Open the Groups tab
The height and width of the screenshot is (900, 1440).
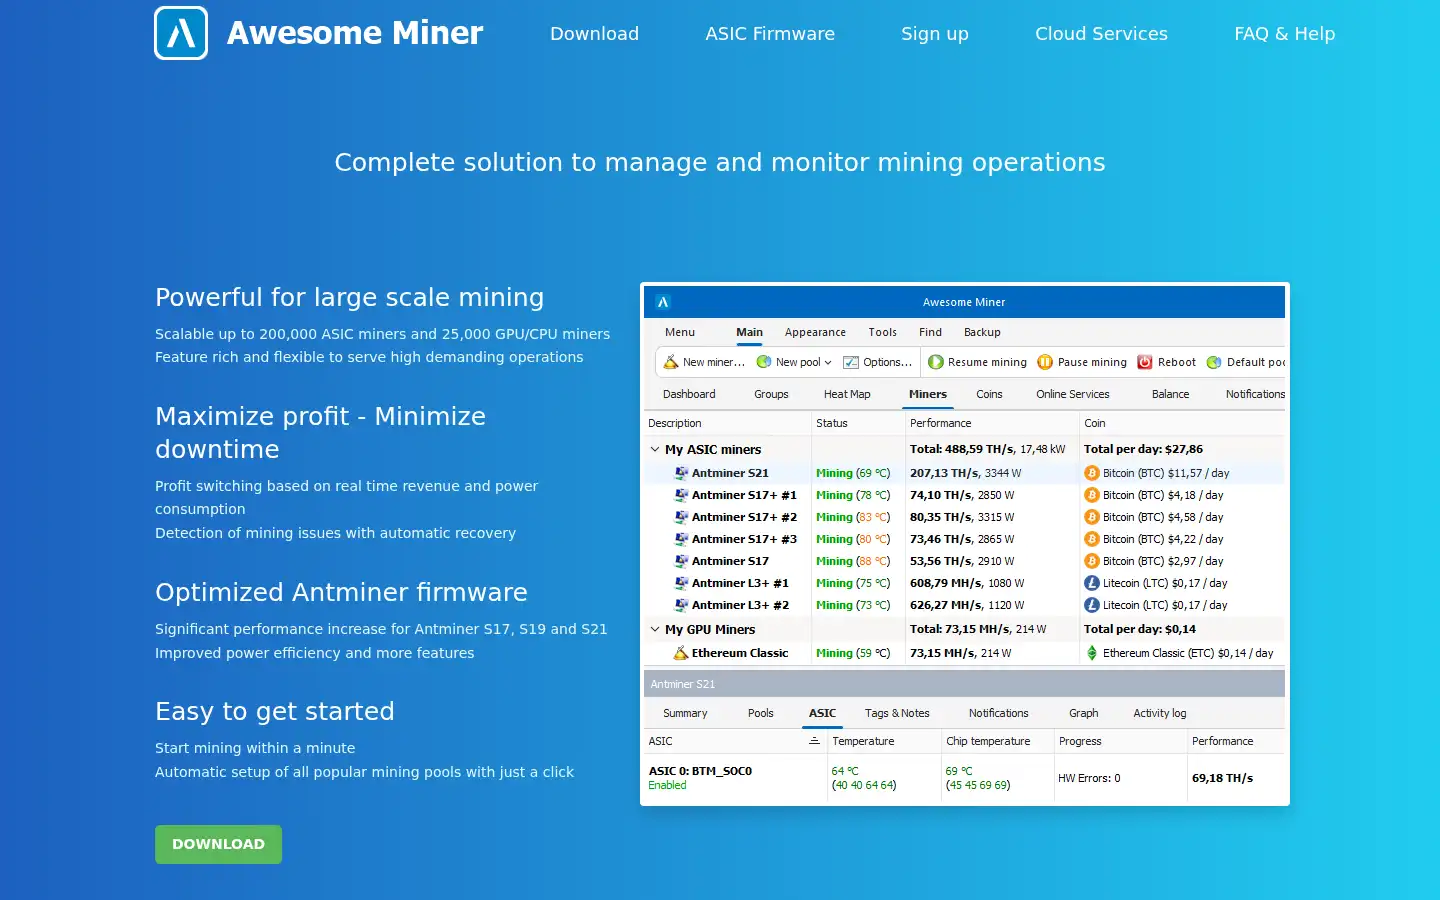click(771, 394)
